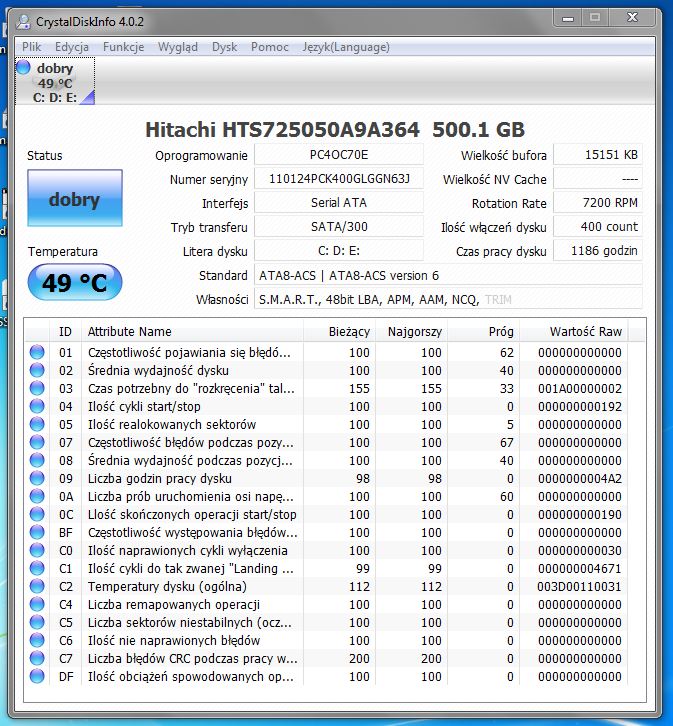The width and height of the screenshot is (673, 726).
Task: Select the row Ilość cykli start/stop
Action: pyautogui.click(x=326, y=406)
